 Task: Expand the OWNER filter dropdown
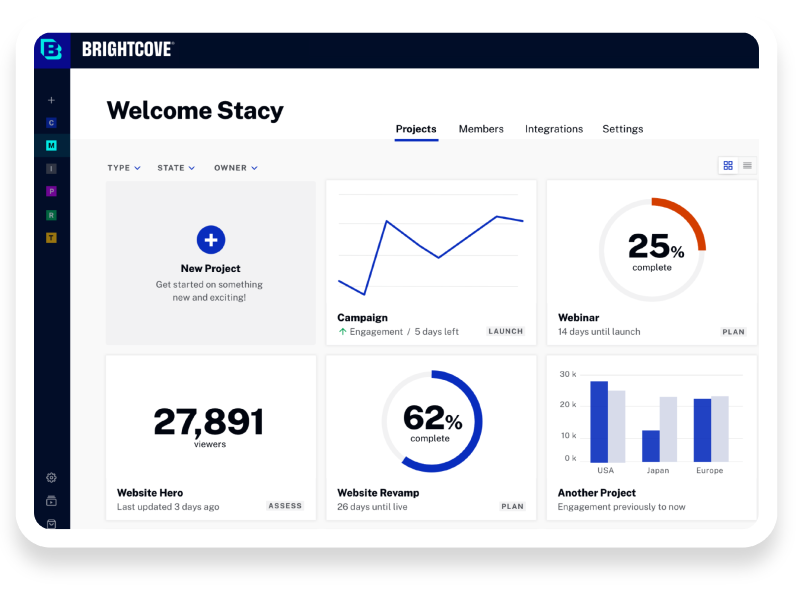tap(236, 168)
